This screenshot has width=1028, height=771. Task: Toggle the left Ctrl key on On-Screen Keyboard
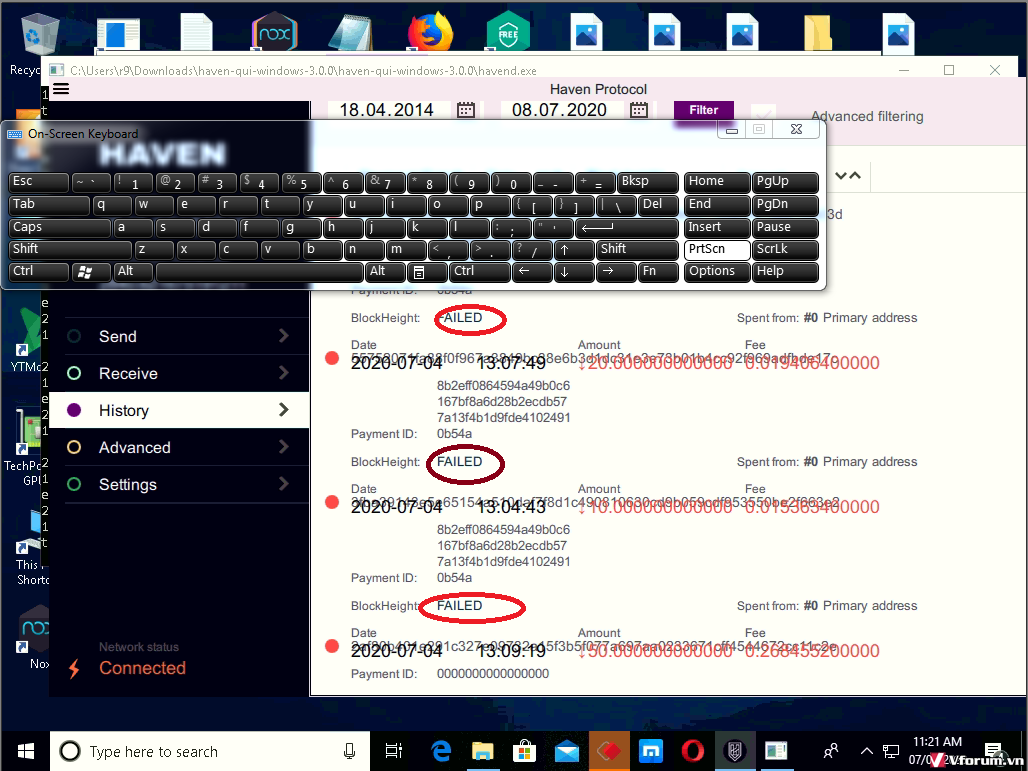(39, 272)
